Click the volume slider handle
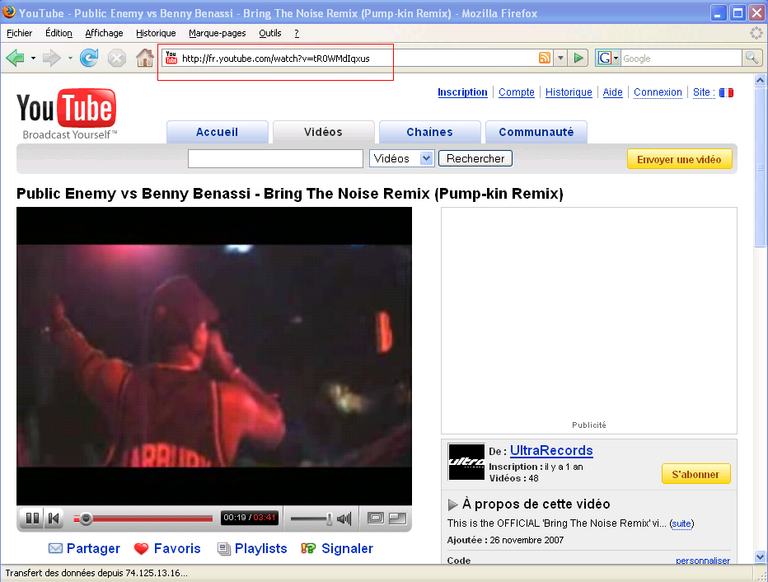Image resolution: width=768 pixels, height=582 pixels. click(x=329, y=518)
